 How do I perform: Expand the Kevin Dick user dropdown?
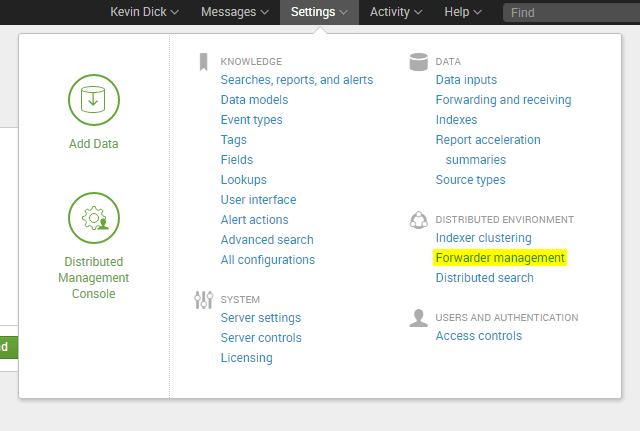pyautogui.click(x=144, y=12)
